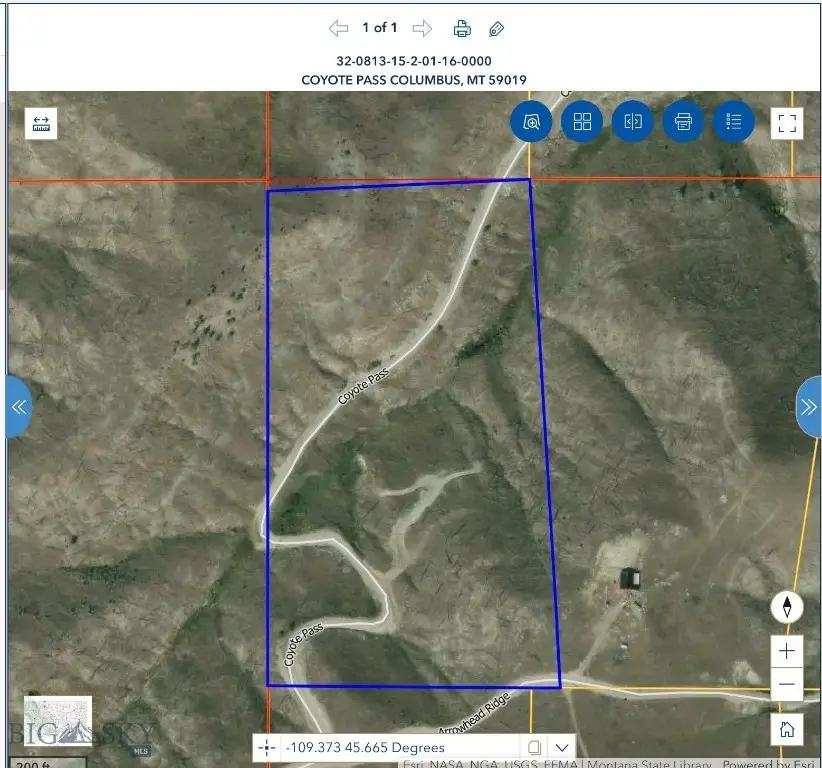Expand the coordinate format dropdown

[562, 746]
